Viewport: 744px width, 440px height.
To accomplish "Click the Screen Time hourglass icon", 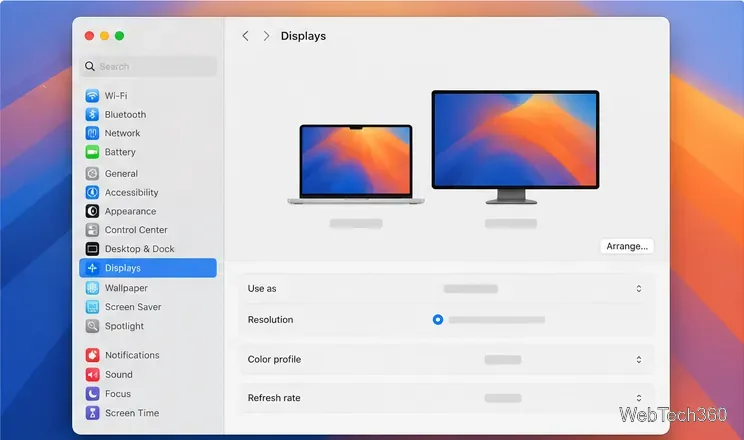I will click(92, 413).
